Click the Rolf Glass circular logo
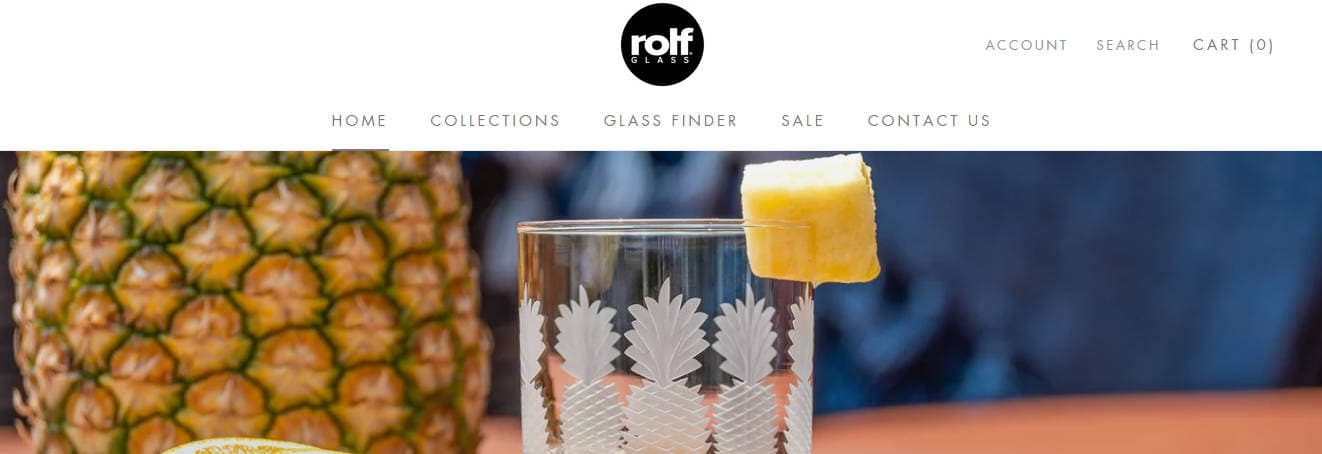 pyautogui.click(x=662, y=44)
